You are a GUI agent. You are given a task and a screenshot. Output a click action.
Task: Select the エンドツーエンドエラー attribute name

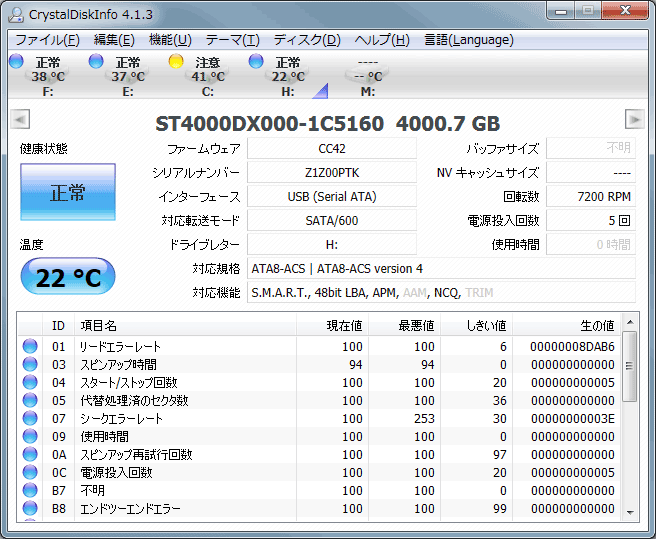pos(130,508)
